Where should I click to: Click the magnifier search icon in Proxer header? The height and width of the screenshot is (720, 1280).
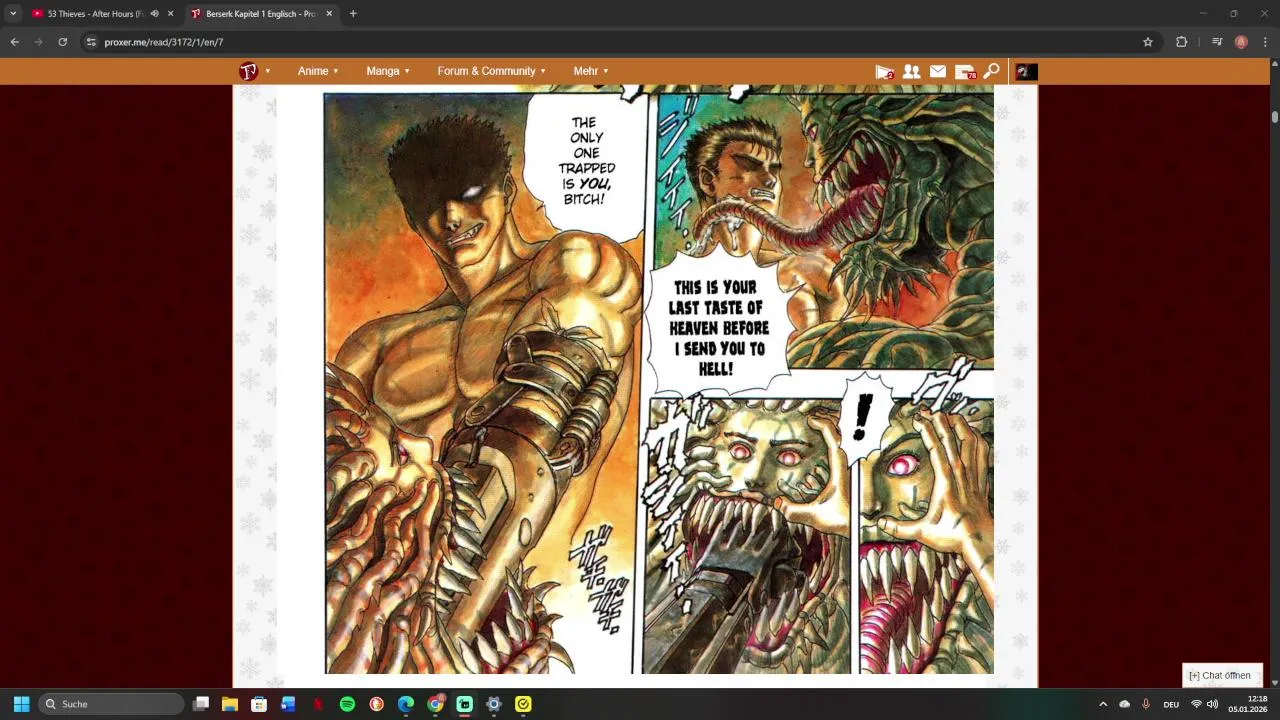[991, 71]
